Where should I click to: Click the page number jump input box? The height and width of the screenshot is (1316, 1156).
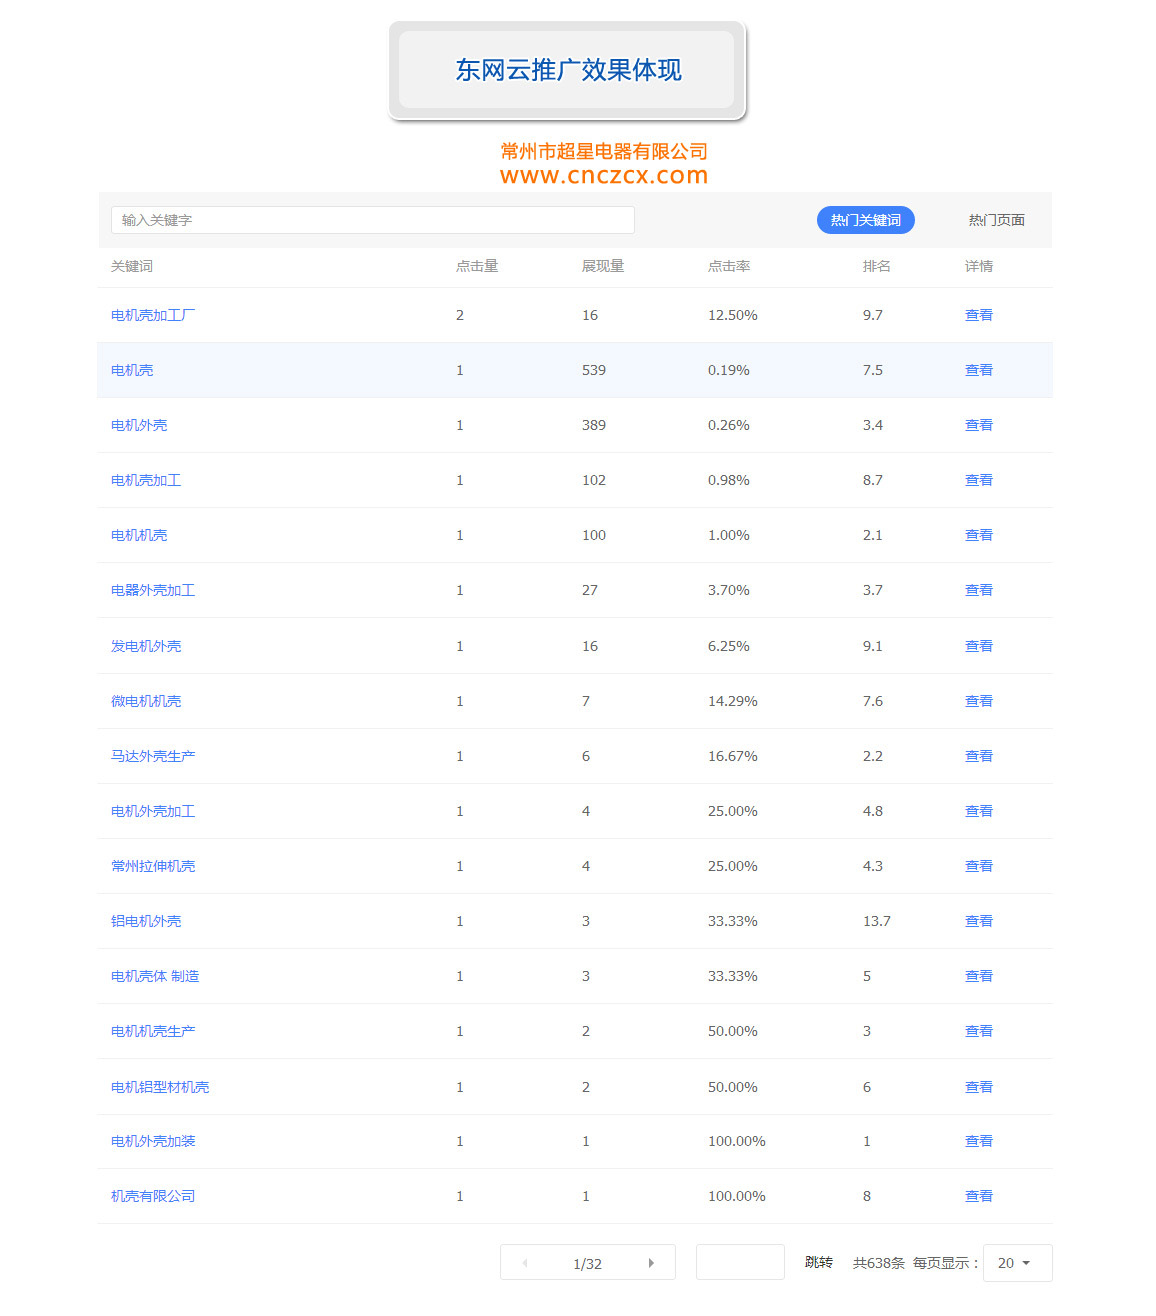739,1262
